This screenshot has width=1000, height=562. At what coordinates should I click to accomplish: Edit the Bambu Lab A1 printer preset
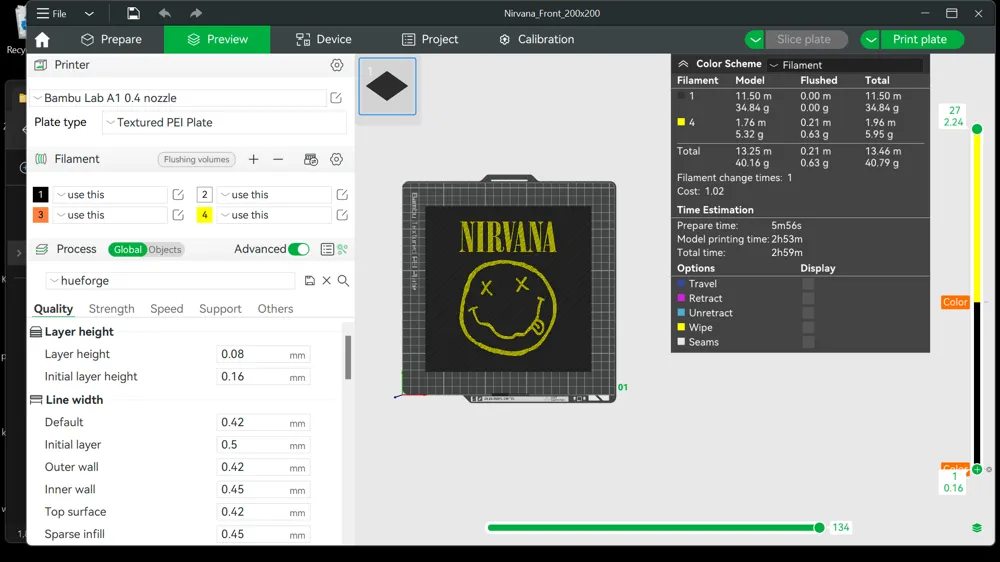(x=336, y=98)
